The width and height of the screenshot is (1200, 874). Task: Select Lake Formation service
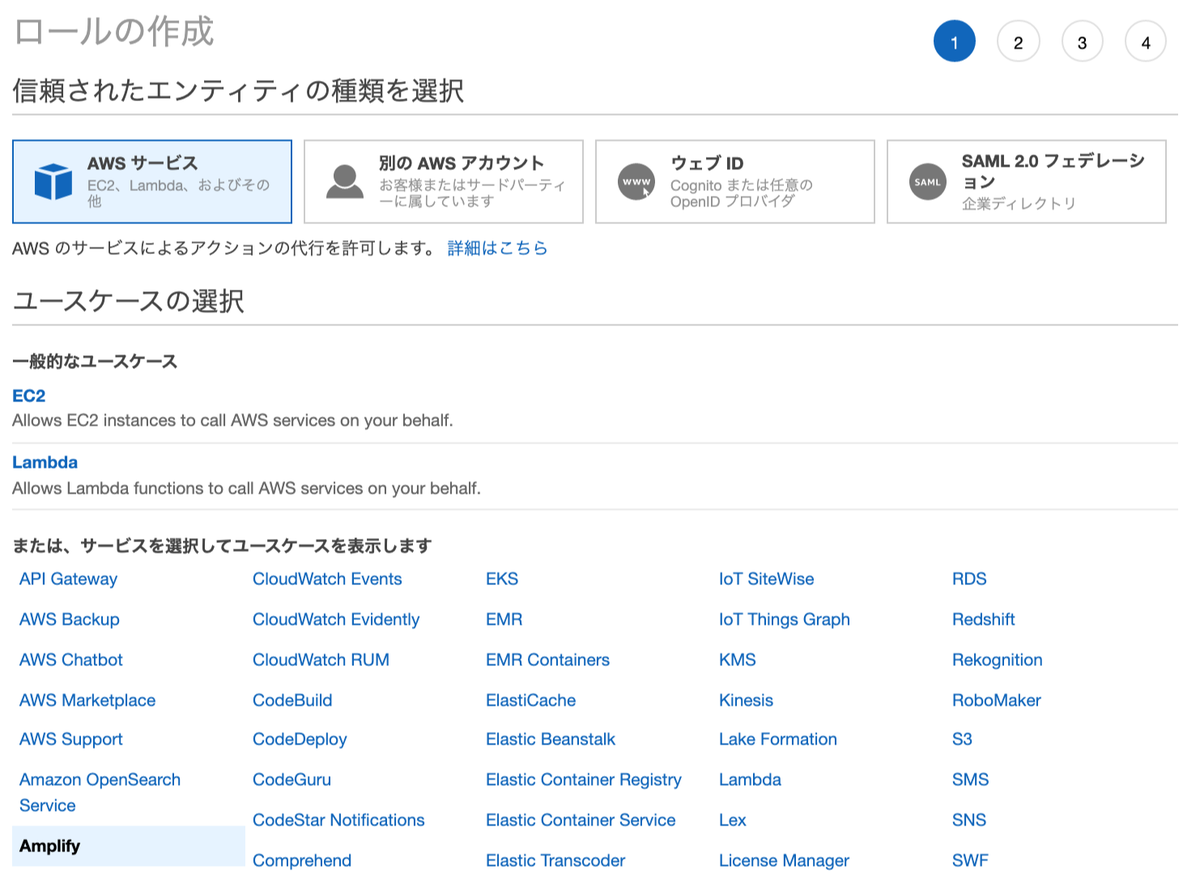click(x=778, y=739)
